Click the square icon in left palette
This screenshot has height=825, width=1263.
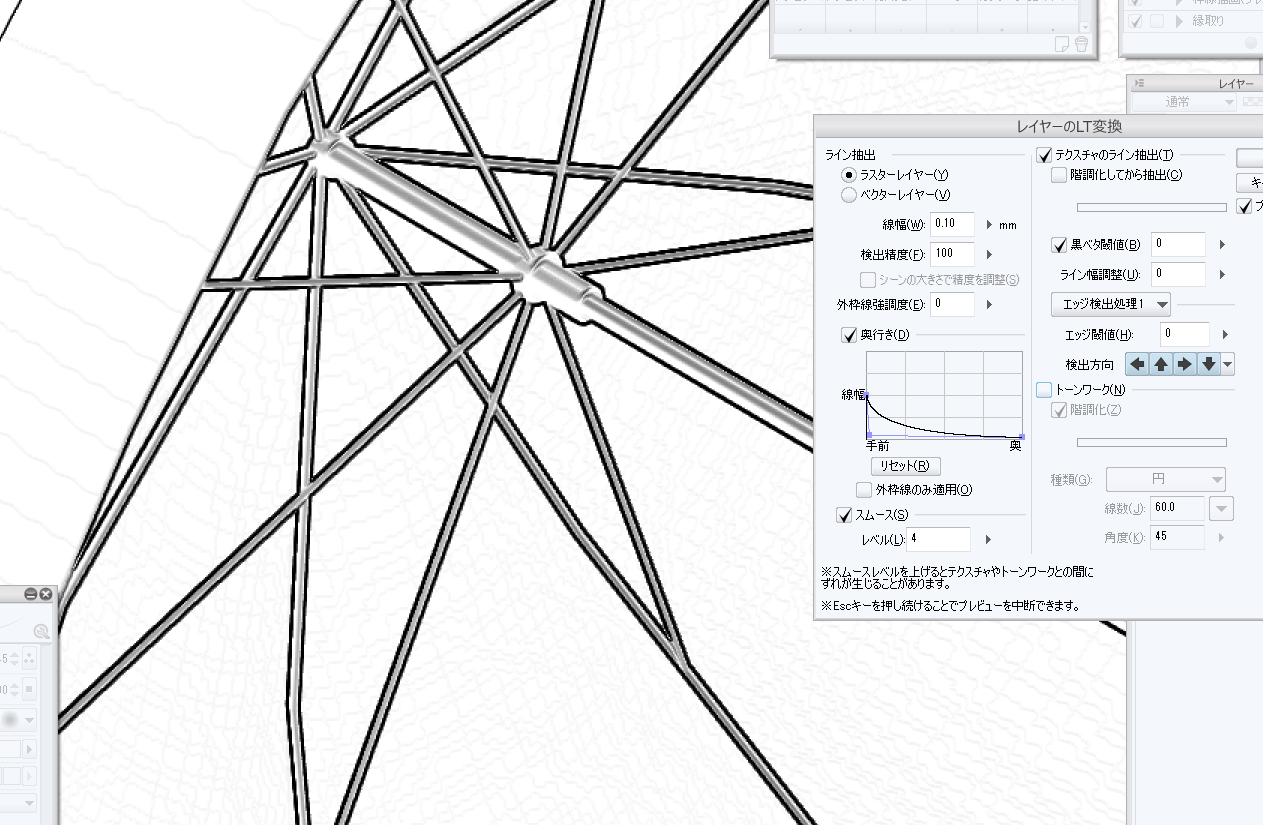(x=29, y=689)
